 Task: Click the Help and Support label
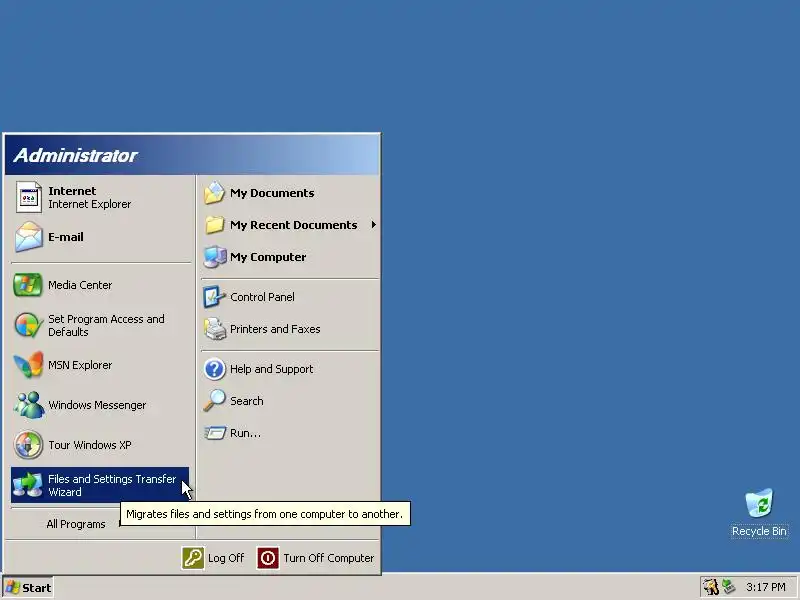(x=271, y=369)
